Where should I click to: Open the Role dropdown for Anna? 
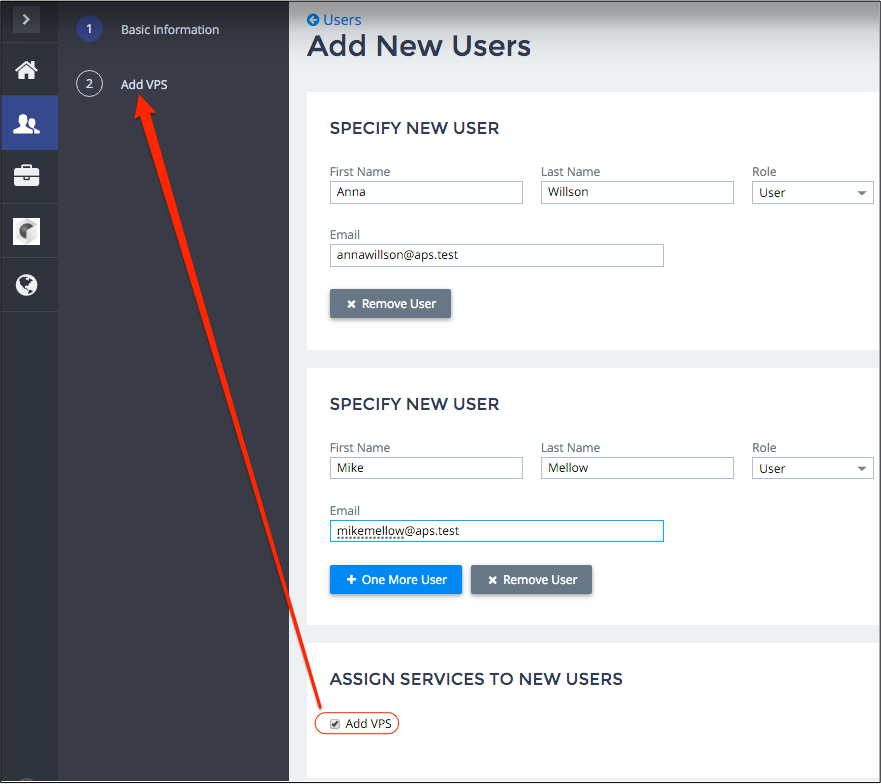(812, 193)
